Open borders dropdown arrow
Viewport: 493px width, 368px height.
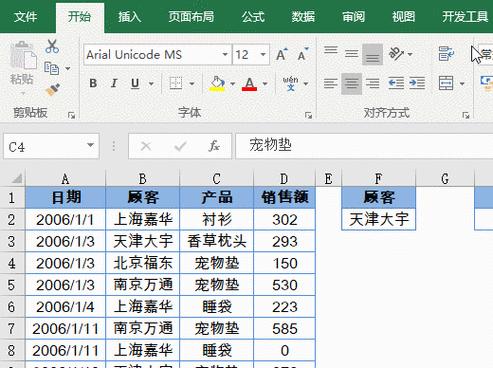(192, 83)
